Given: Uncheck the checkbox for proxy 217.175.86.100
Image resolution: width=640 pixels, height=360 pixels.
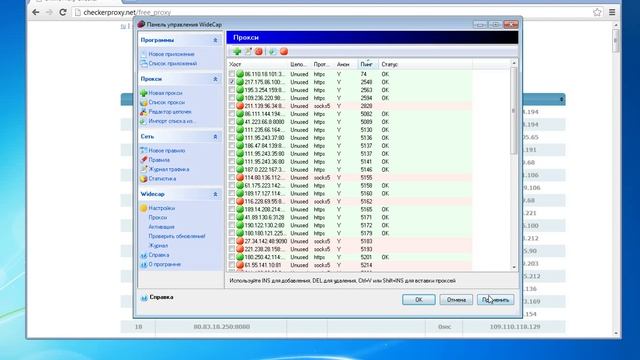Looking at the screenshot, I should click(232, 82).
